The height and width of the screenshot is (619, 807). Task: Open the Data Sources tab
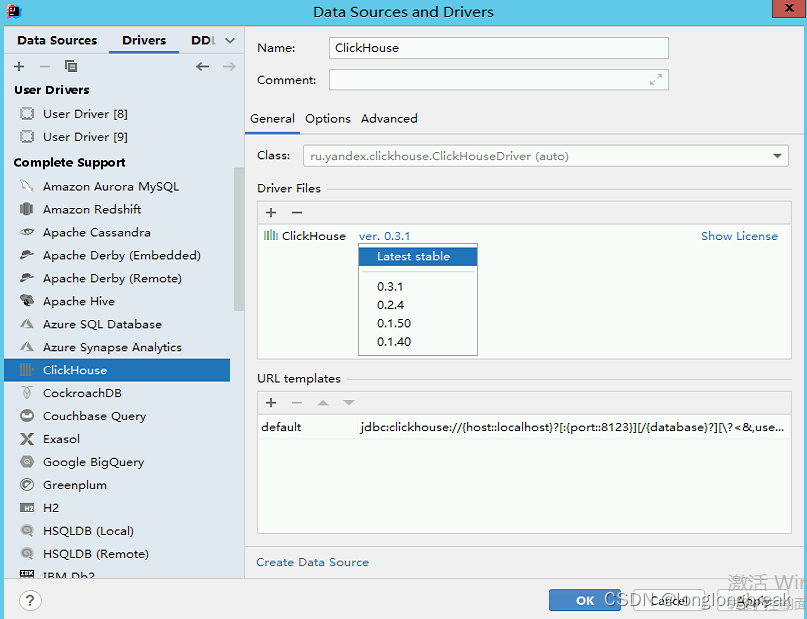click(55, 40)
